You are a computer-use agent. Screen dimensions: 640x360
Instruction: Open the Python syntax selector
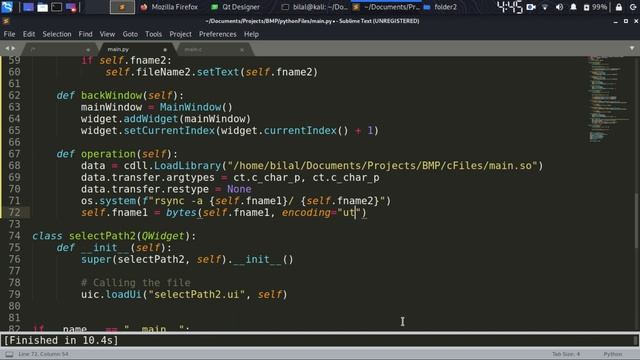click(x=613, y=354)
